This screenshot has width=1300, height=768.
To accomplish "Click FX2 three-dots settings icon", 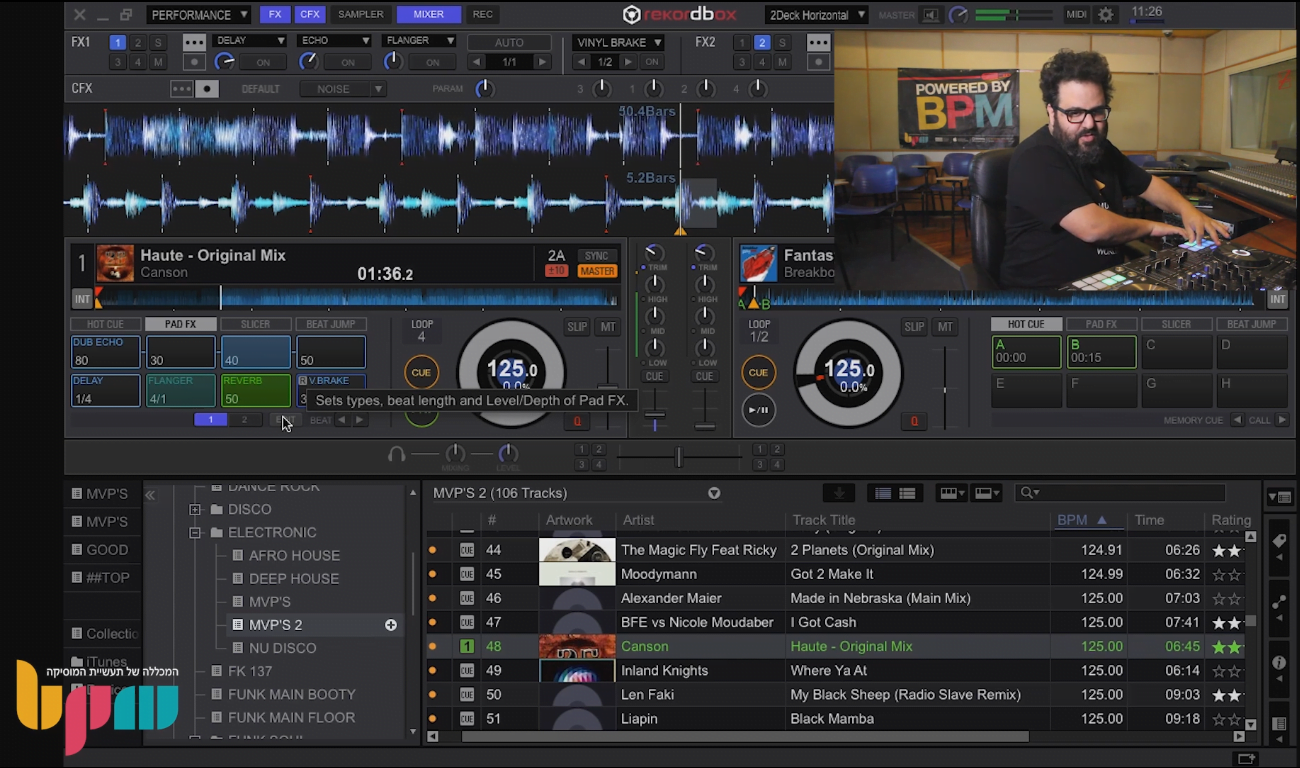I will point(818,42).
